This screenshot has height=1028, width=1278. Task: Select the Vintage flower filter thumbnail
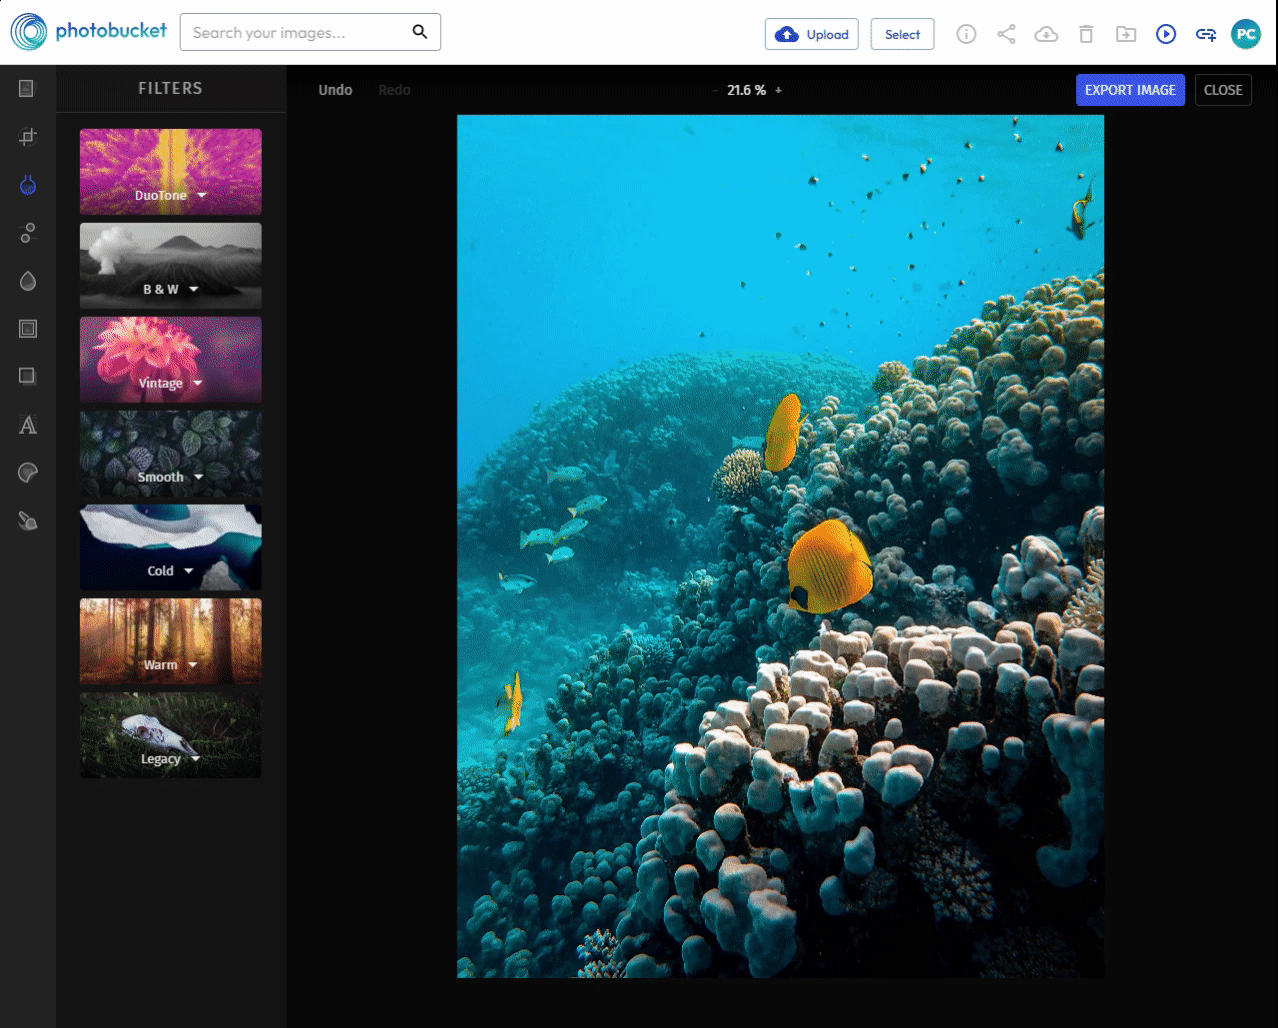click(x=171, y=359)
